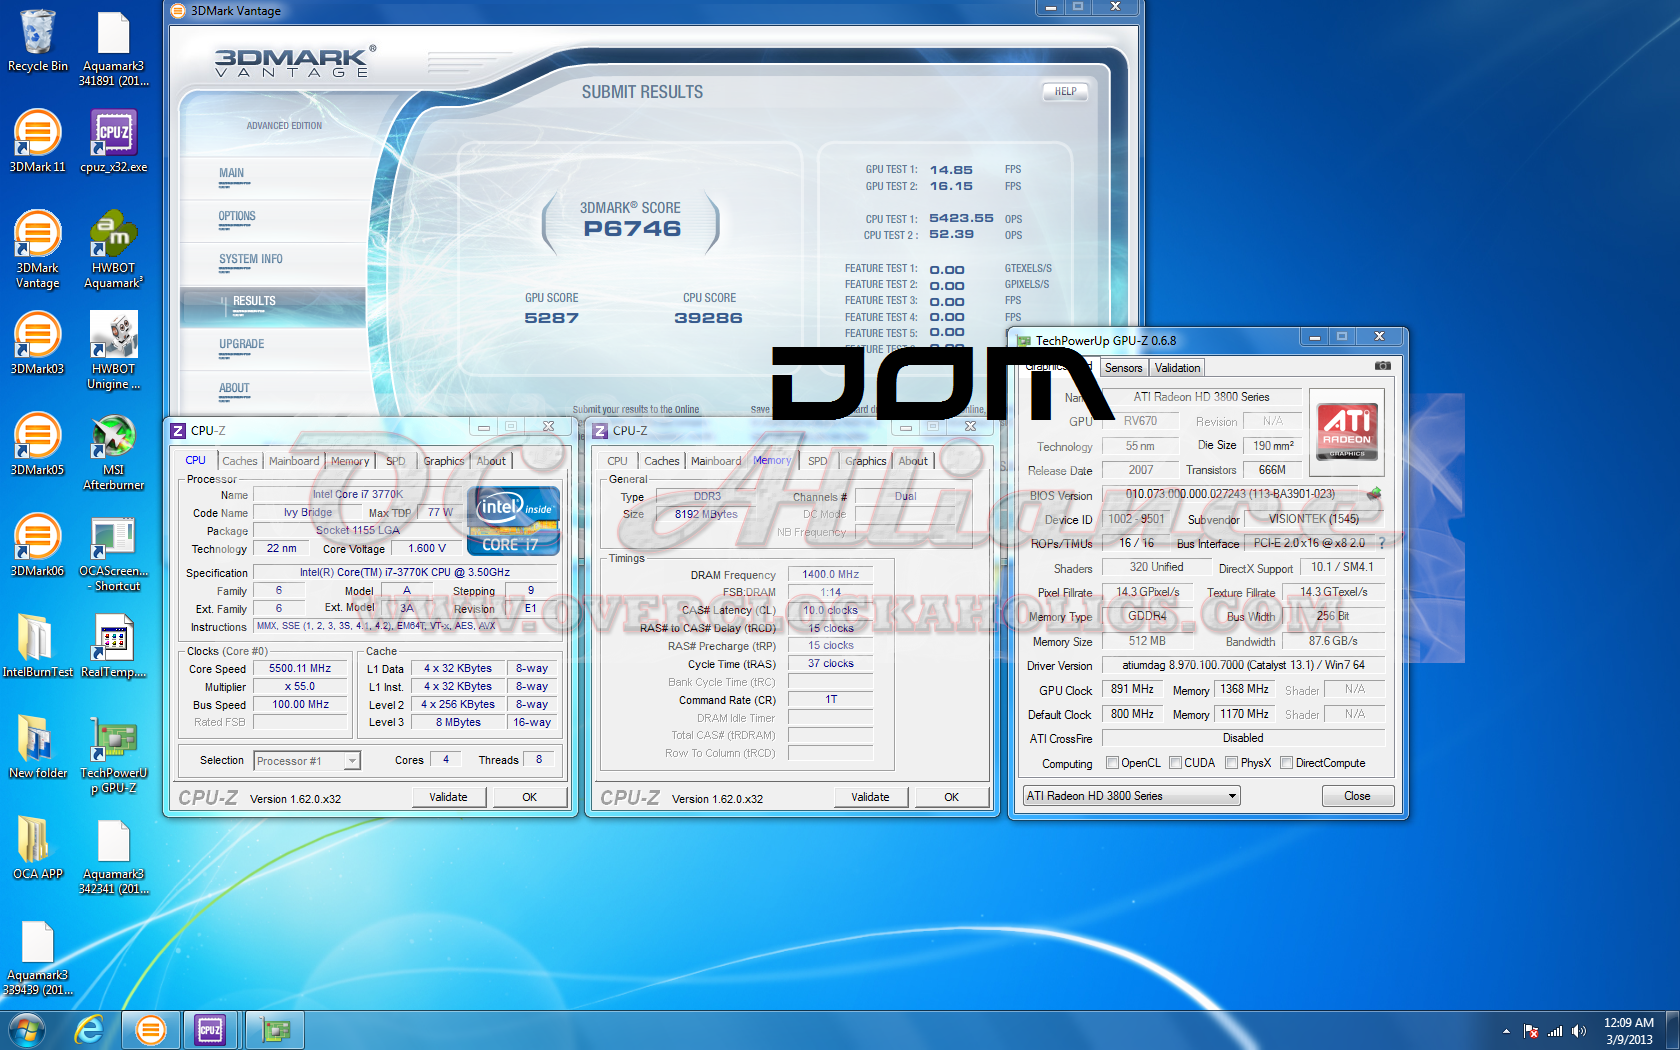Open the 3DMark03 desktop shortcut

38,344
